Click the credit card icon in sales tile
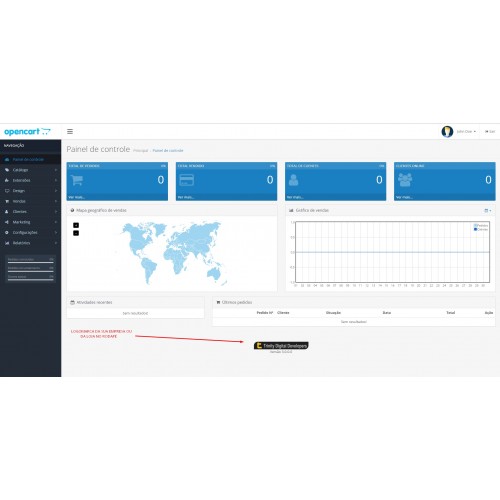Screen dimensions: 500x500 [x=186, y=180]
